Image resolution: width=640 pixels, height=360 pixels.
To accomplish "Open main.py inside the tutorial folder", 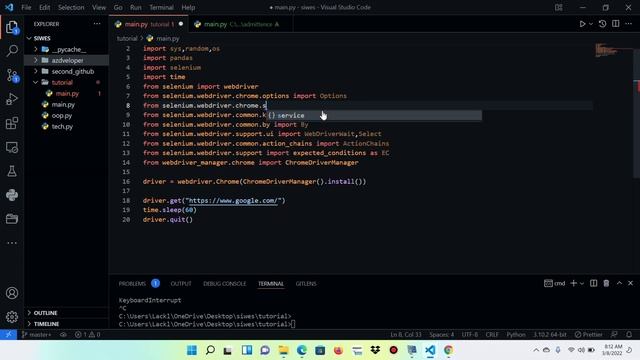I will click(x=67, y=93).
